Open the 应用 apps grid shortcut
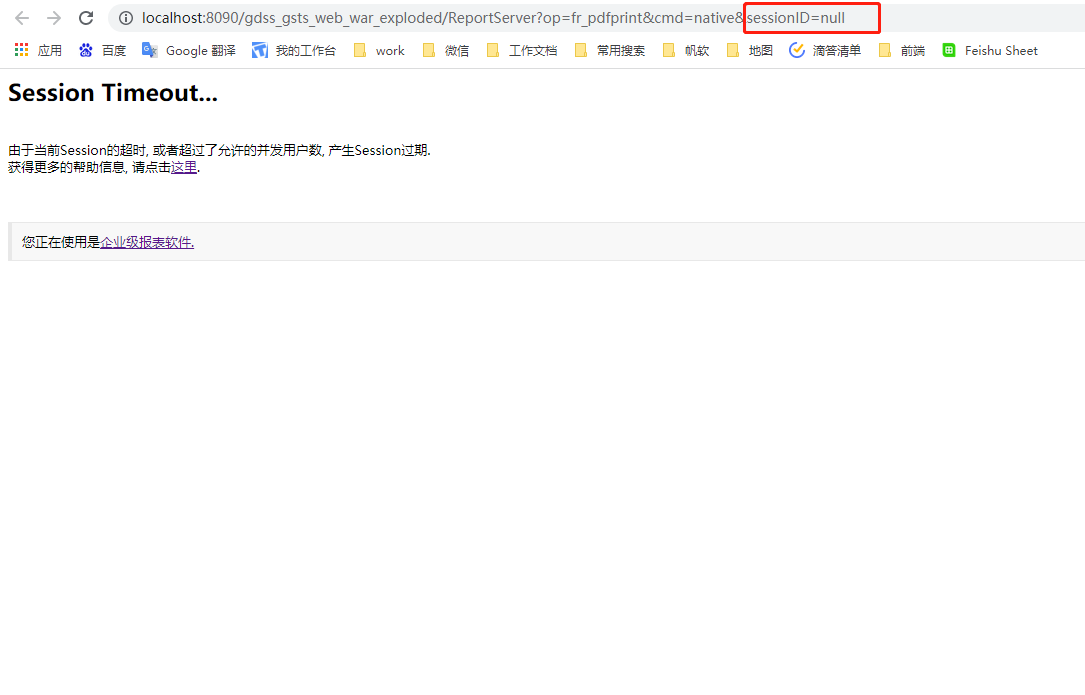 pos(38,51)
